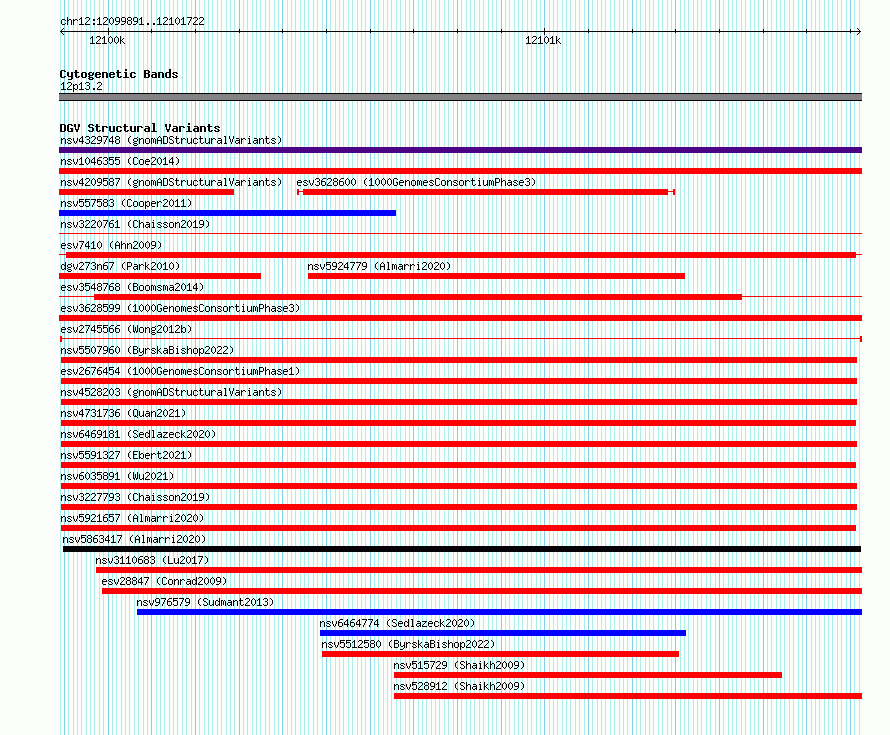Screen dimensions: 890x735
Task: Select nsv4528203 (gnomADStructuralVariants) label
Action: [171, 392]
